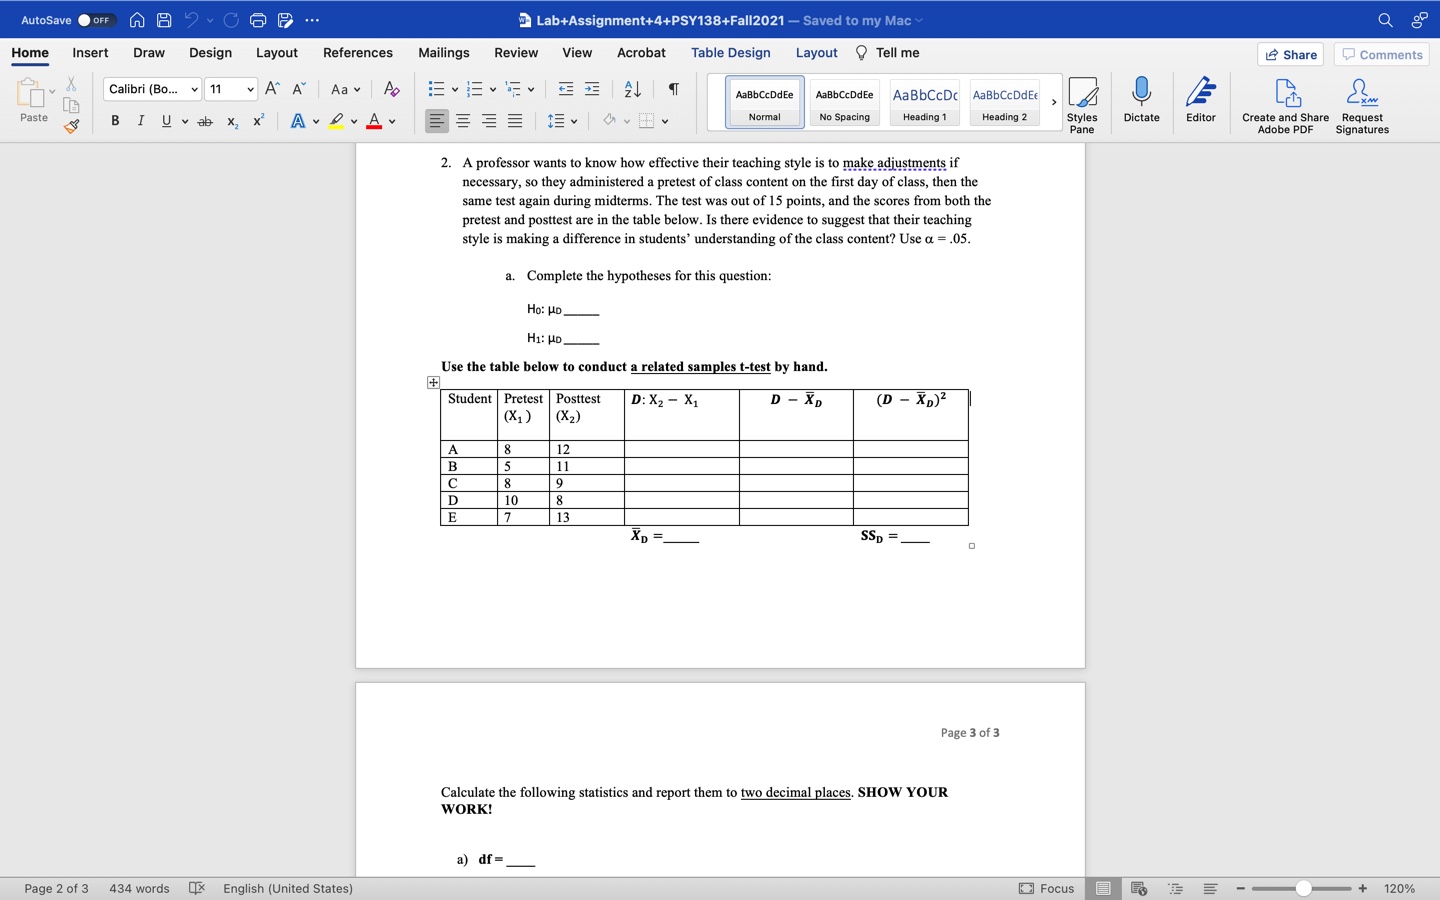Open the line spacing dropdown
Viewport: 1440px width, 900px height.
562,120
